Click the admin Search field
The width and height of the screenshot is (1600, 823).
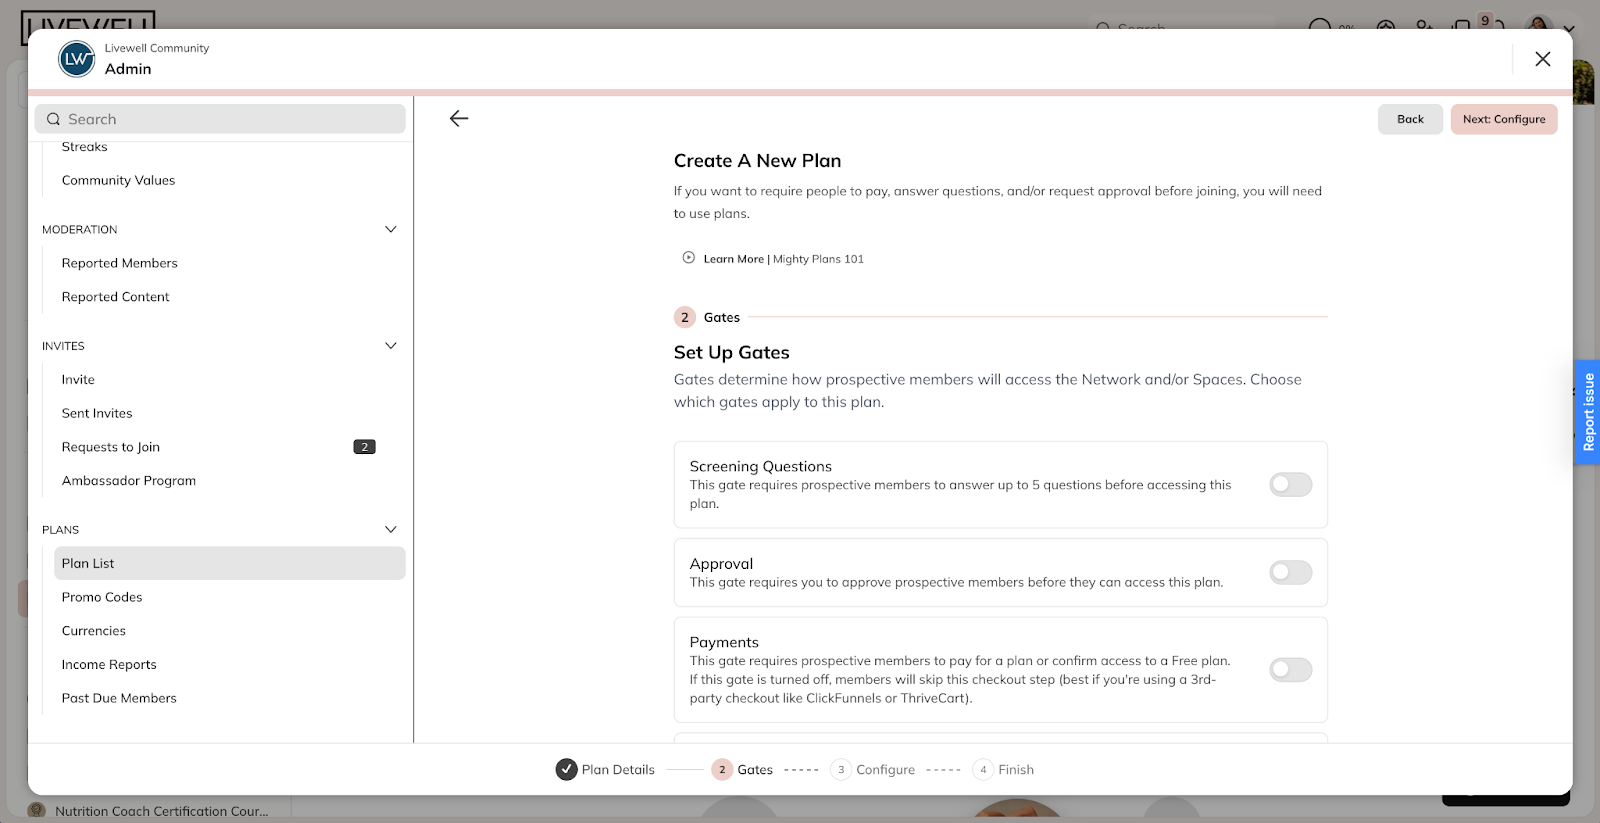click(220, 119)
